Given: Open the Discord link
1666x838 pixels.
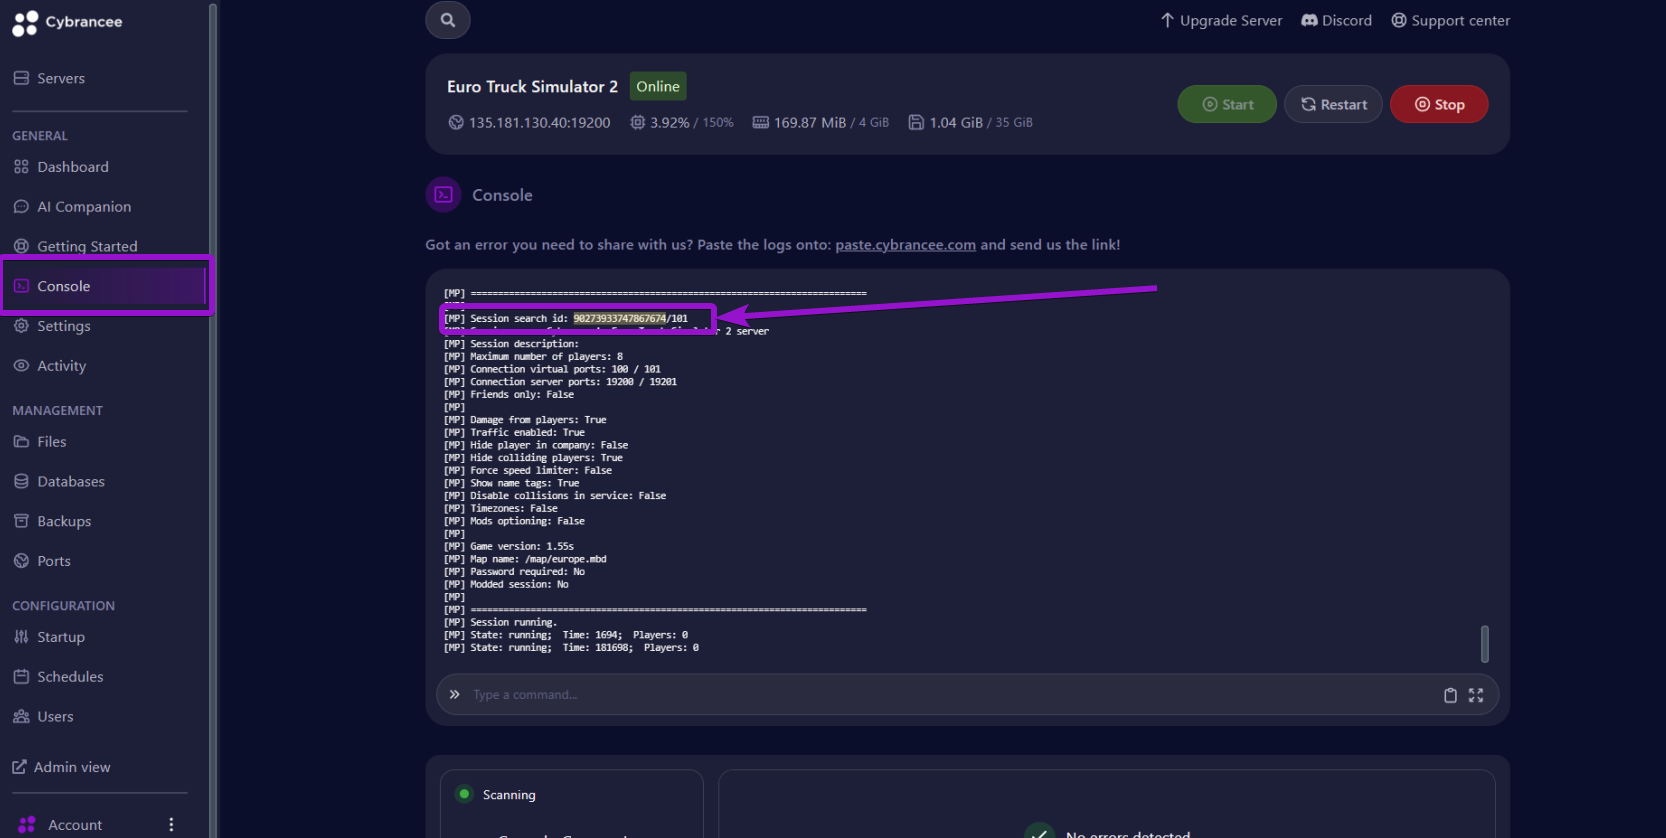Looking at the screenshot, I should 1336,20.
